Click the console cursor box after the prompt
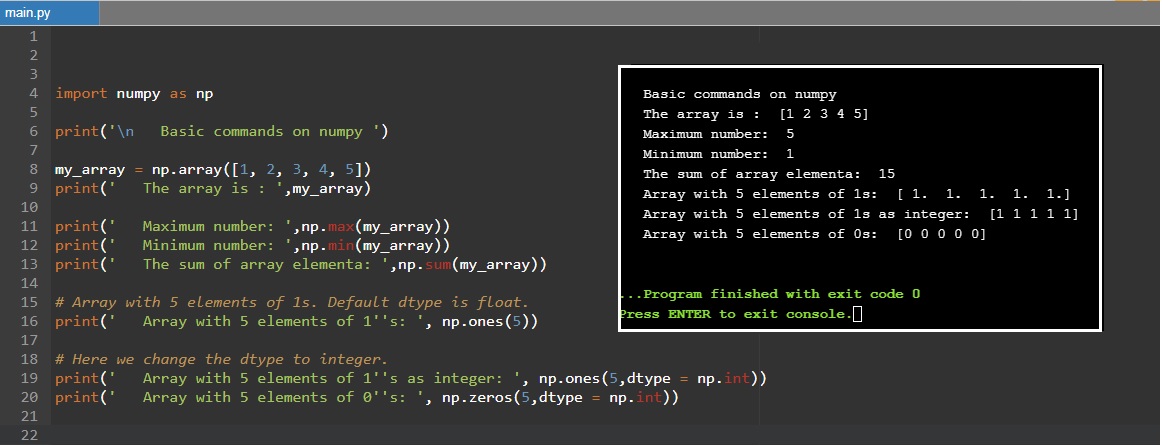The image size is (1162, 447). tap(857, 314)
